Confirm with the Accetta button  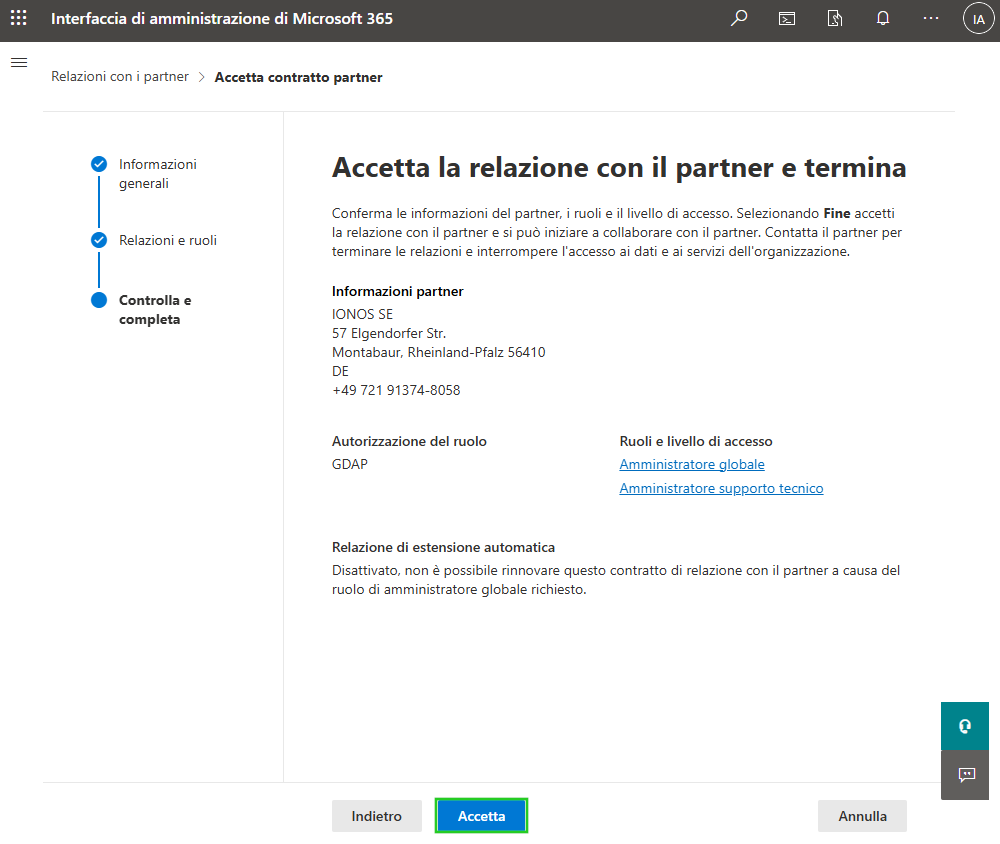[x=482, y=816]
